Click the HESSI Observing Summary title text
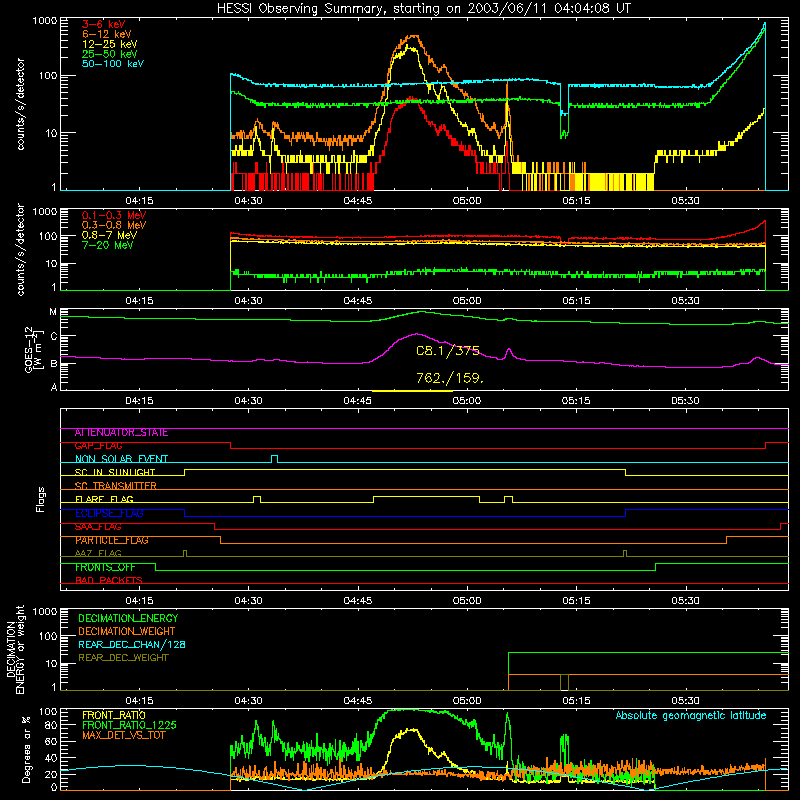 (424, 8)
